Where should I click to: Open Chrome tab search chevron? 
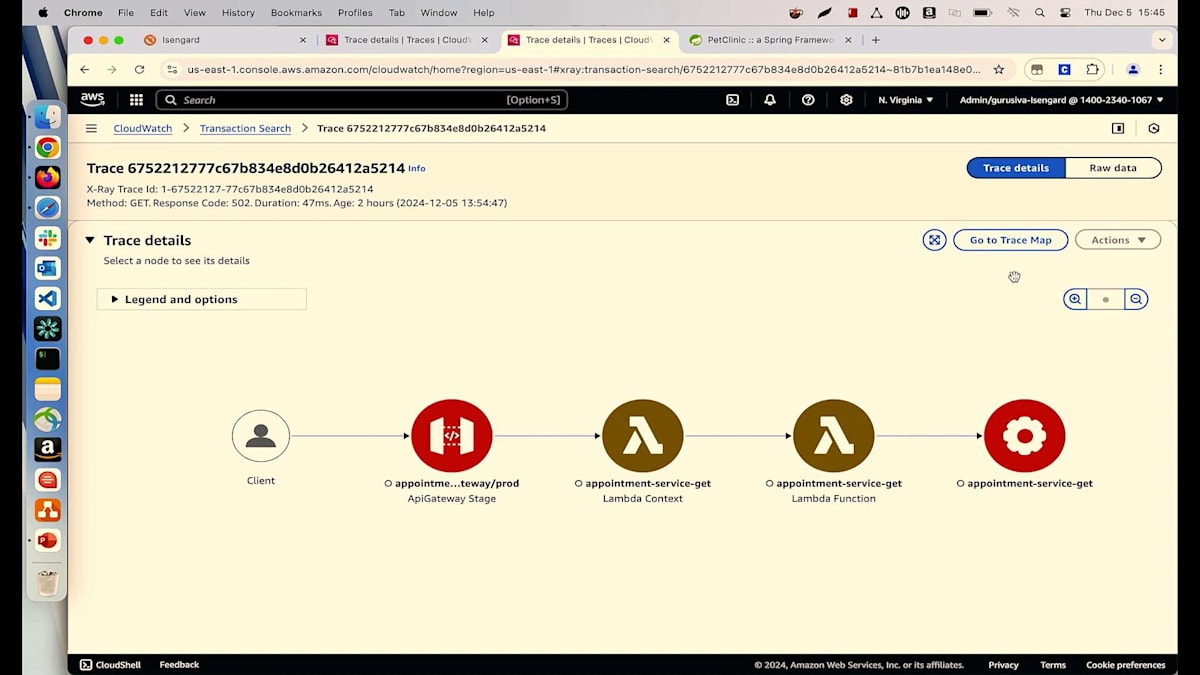coord(1161,40)
